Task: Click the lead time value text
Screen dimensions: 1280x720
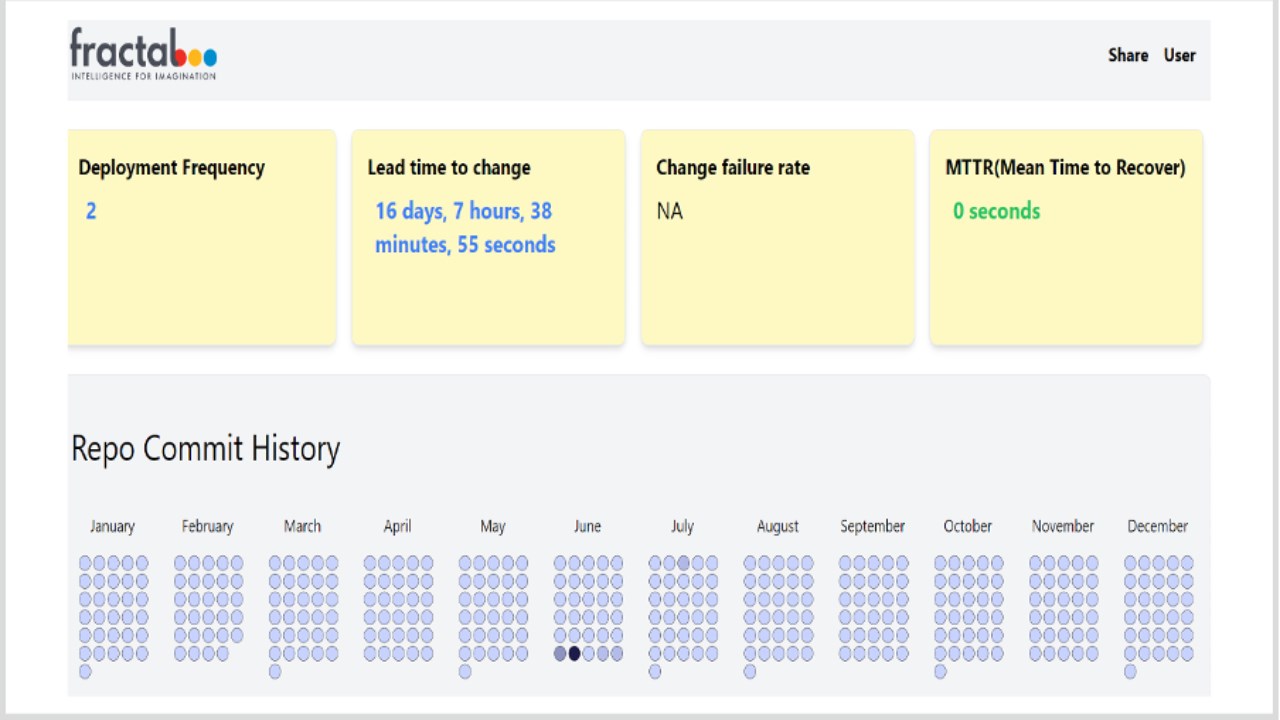Action: click(x=465, y=228)
